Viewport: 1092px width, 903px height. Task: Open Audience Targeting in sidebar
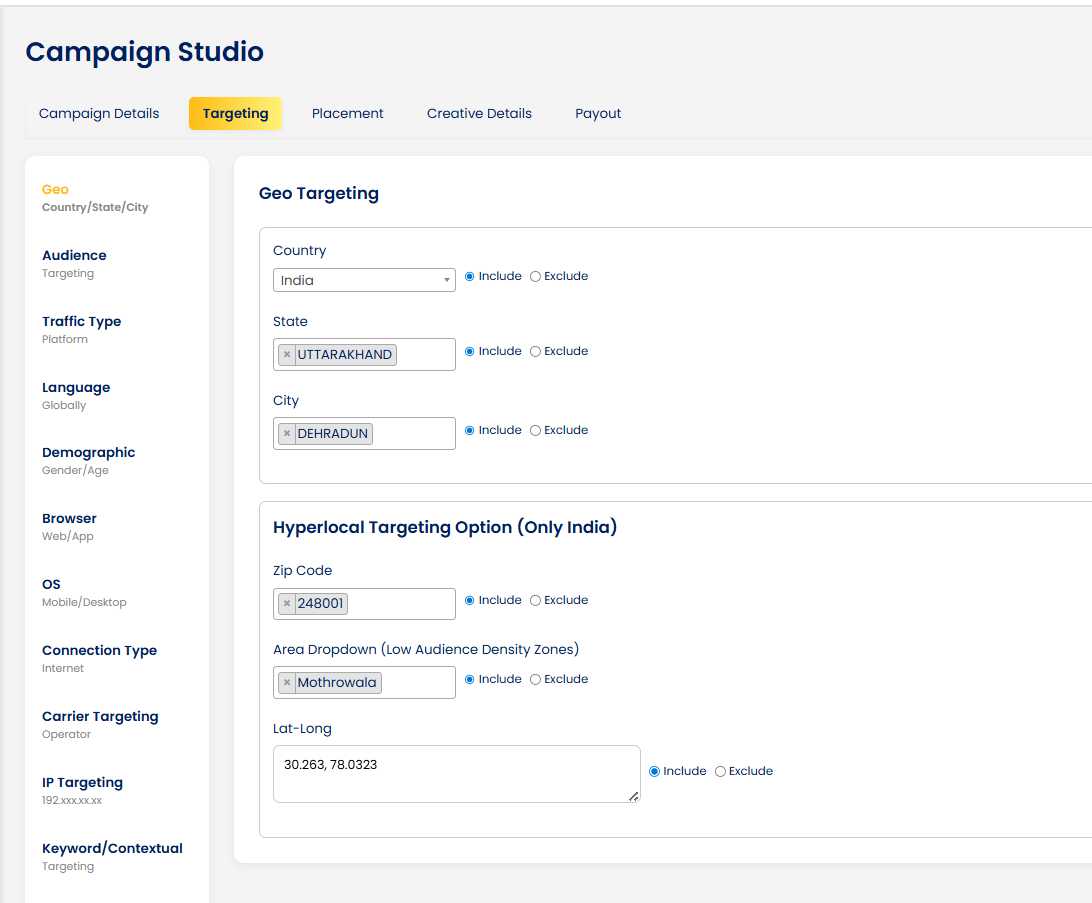tap(74, 264)
